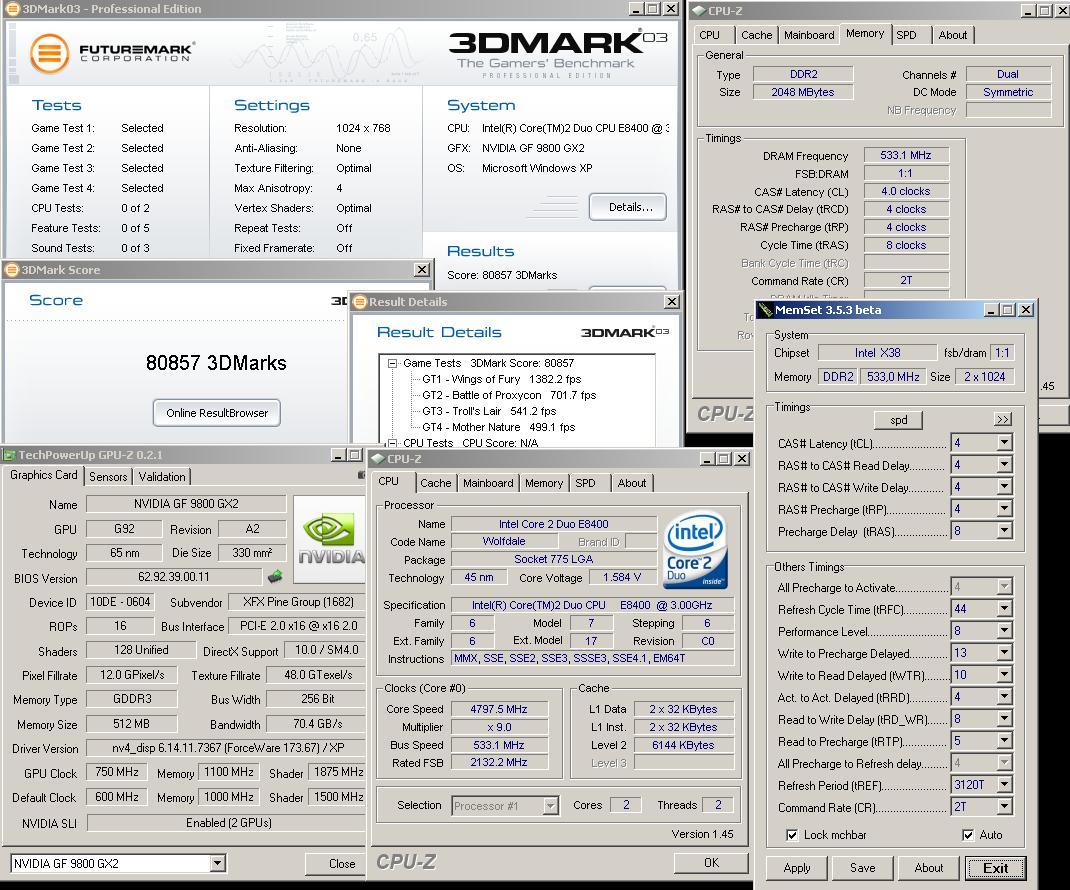This screenshot has height=890, width=1070.
Task: Click the Exit button in MemSet
Action: (x=996, y=868)
